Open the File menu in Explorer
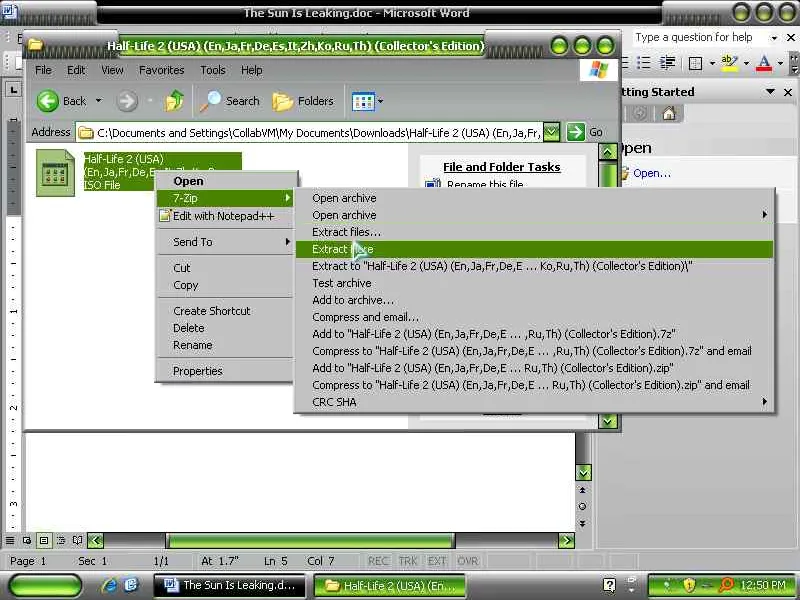The height and width of the screenshot is (600, 800). [x=43, y=70]
